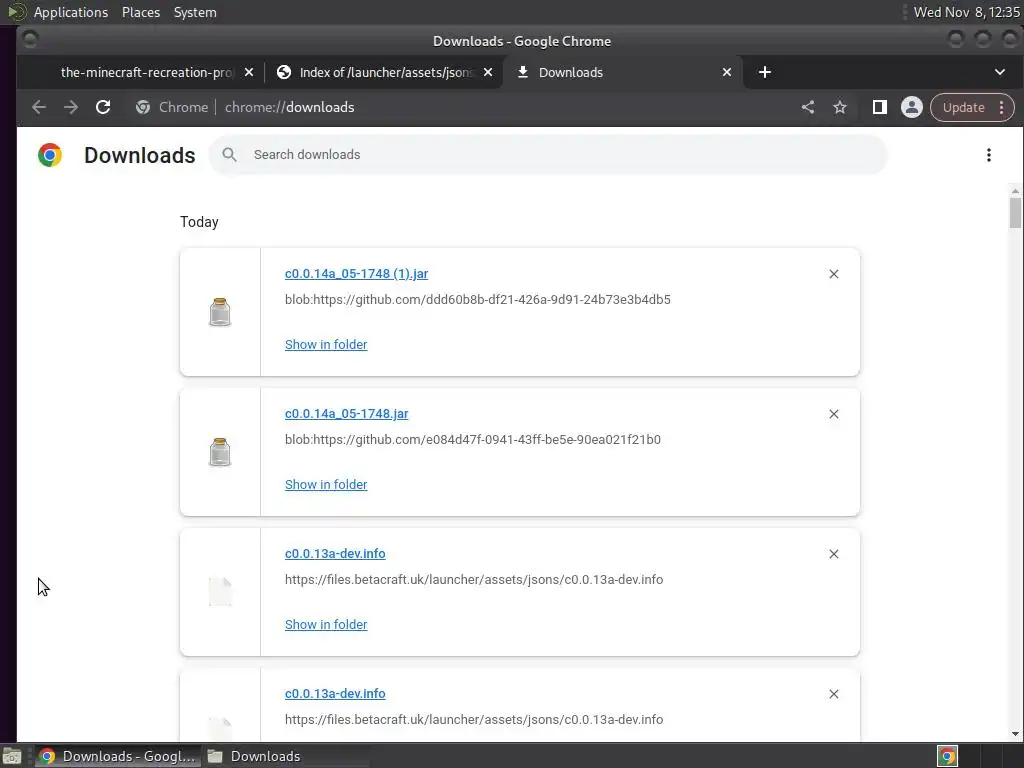Go forward using the browser forward arrow
This screenshot has width=1024, height=768.
(x=71, y=107)
